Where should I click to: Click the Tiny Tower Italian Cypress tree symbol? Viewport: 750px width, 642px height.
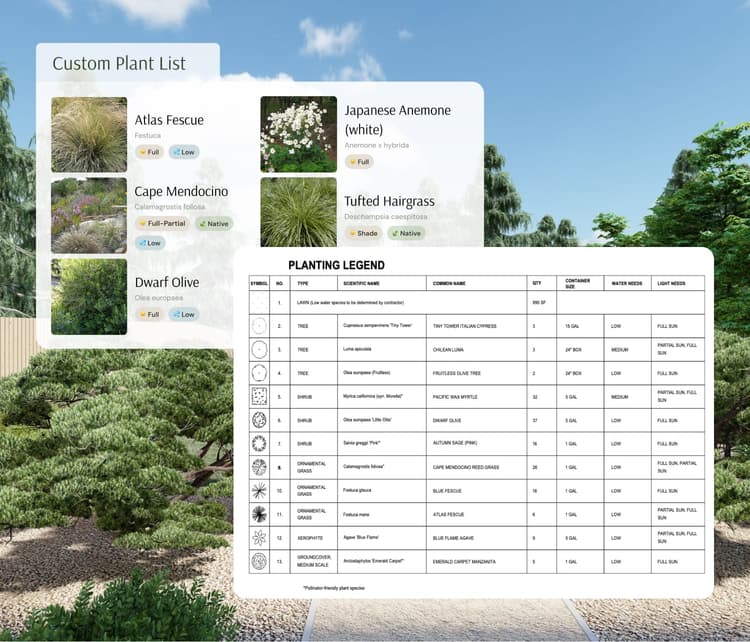[x=259, y=326]
